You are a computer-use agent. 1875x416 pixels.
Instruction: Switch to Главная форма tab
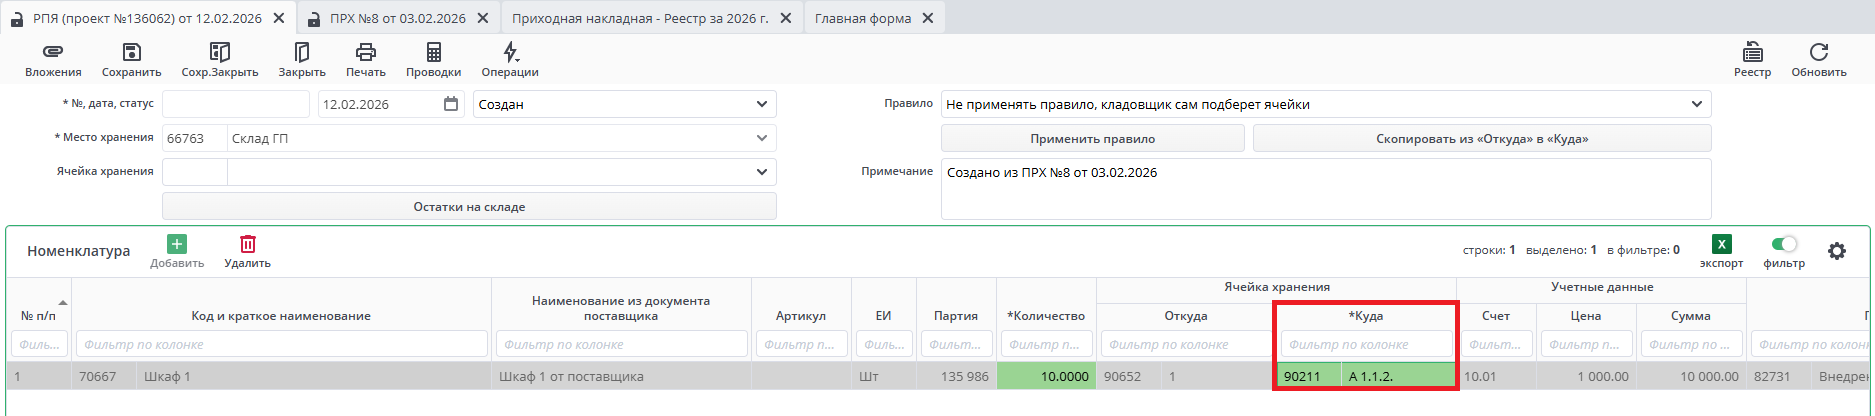click(x=863, y=18)
